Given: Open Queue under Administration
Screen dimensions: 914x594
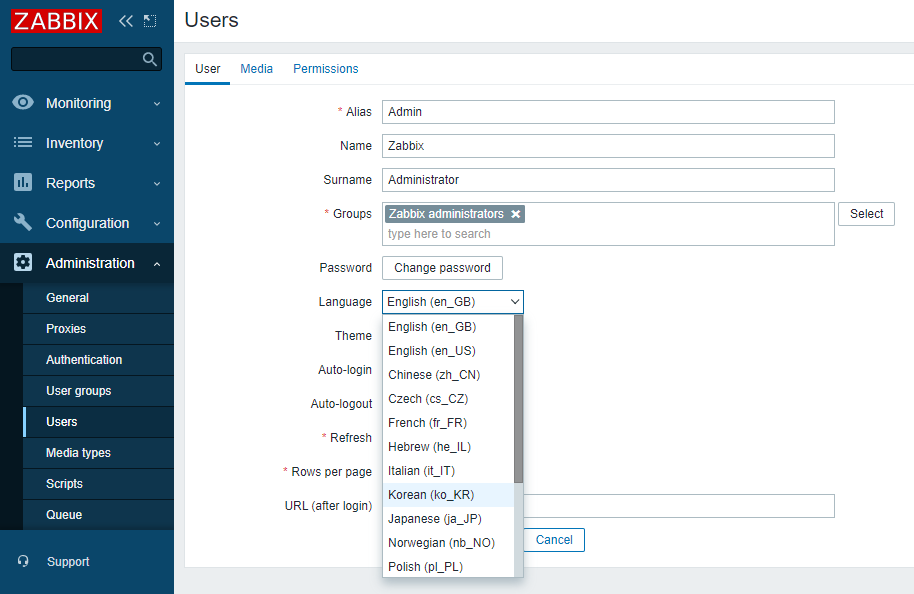Looking at the screenshot, I should pyautogui.click(x=98, y=515).
